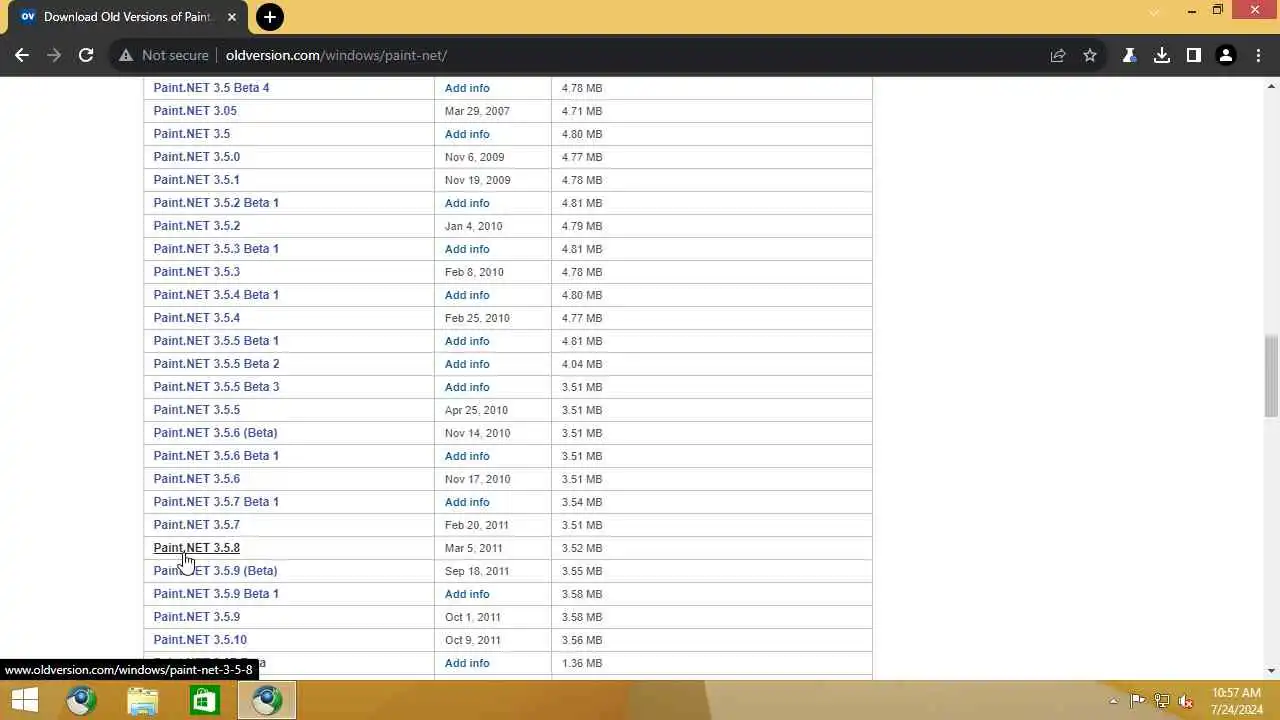The image size is (1280, 720).
Task: Click Add info for 3.5.5 Beta 1
Action: [x=467, y=341]
